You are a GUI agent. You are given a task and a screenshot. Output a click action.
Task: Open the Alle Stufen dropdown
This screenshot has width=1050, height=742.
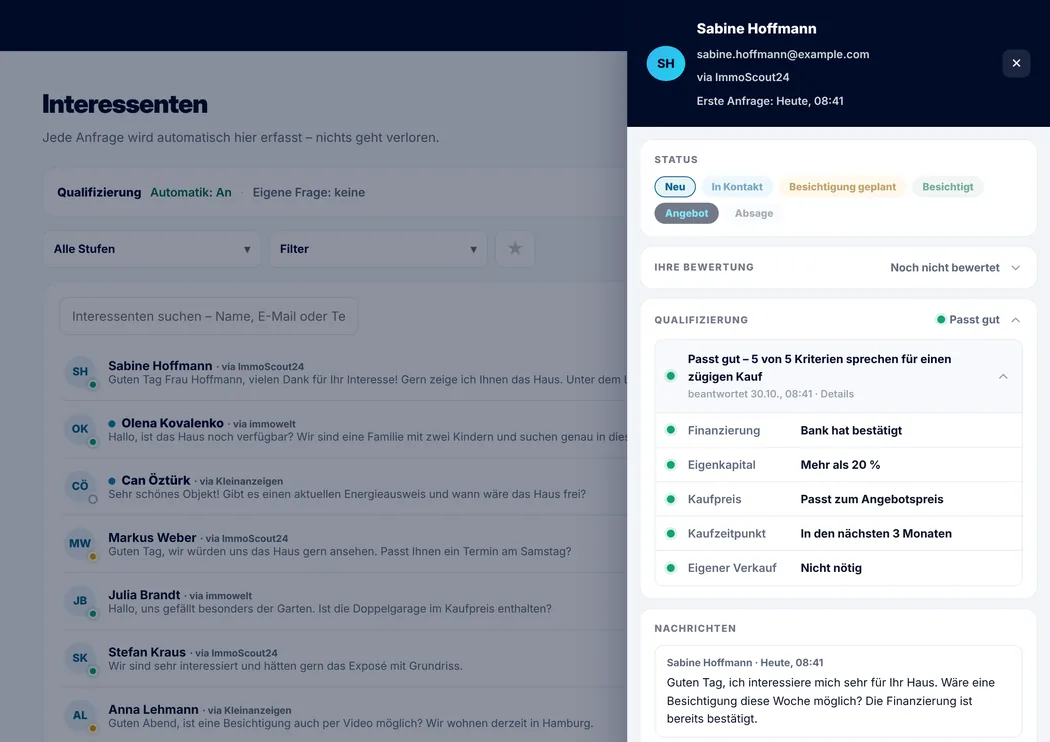coord(152,249)
